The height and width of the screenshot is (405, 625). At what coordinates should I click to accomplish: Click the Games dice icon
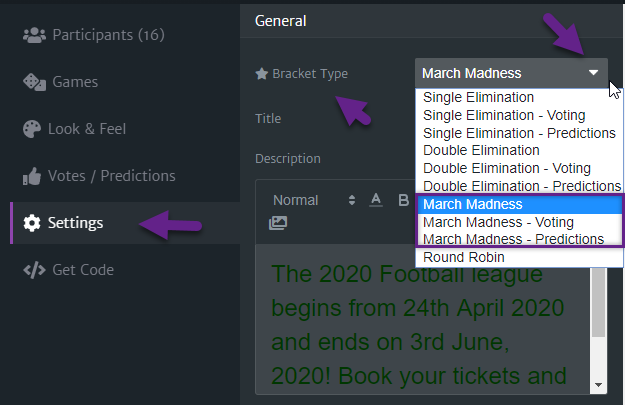tap(34, 82)
